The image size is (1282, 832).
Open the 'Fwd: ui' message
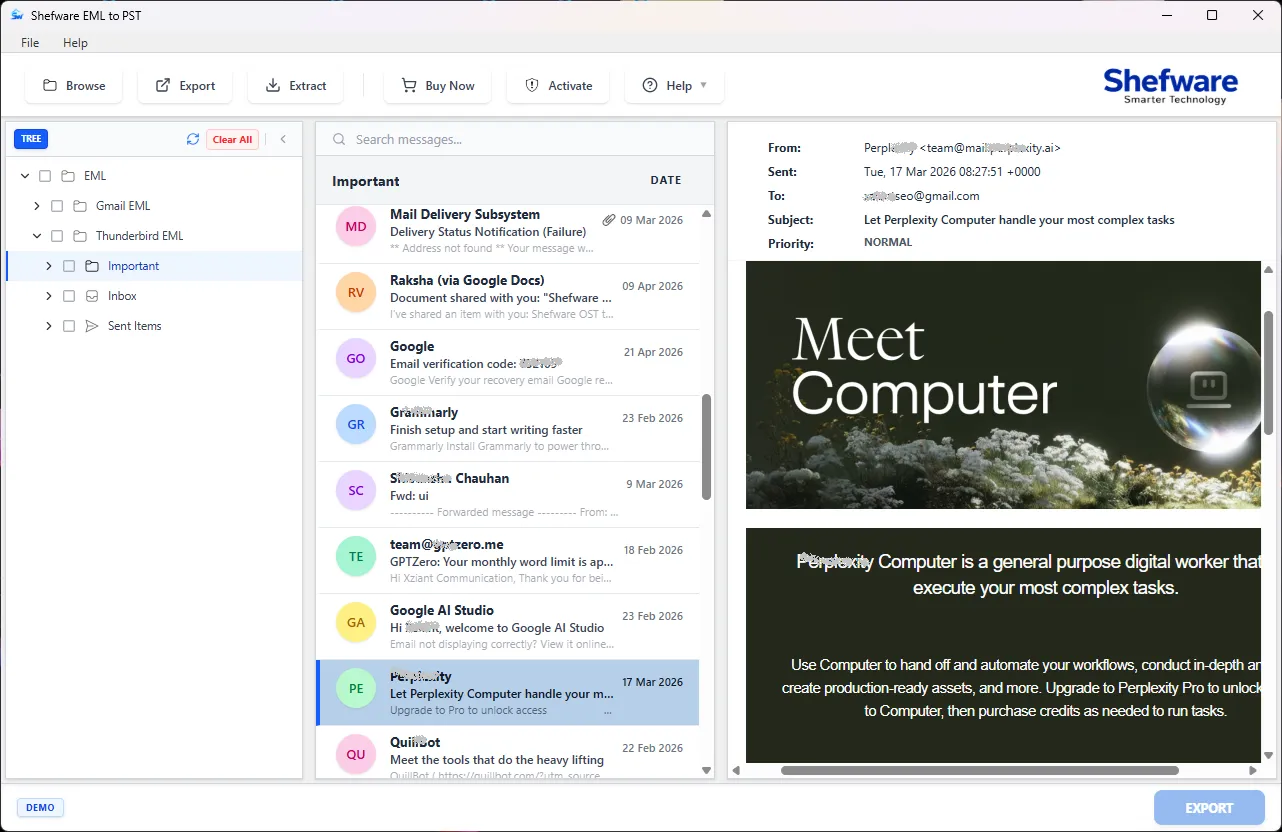(x=508, y=495)
